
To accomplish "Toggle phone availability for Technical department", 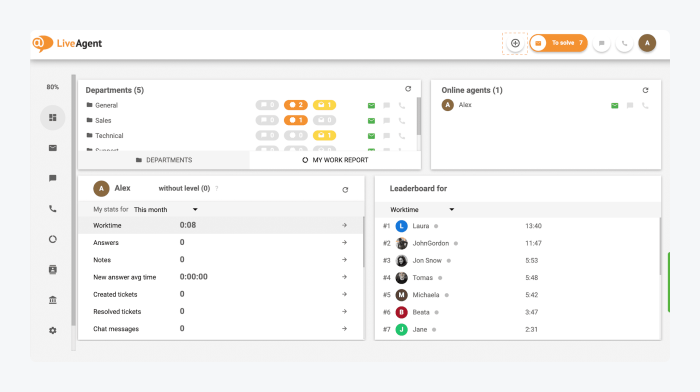I will click(402, 136).
